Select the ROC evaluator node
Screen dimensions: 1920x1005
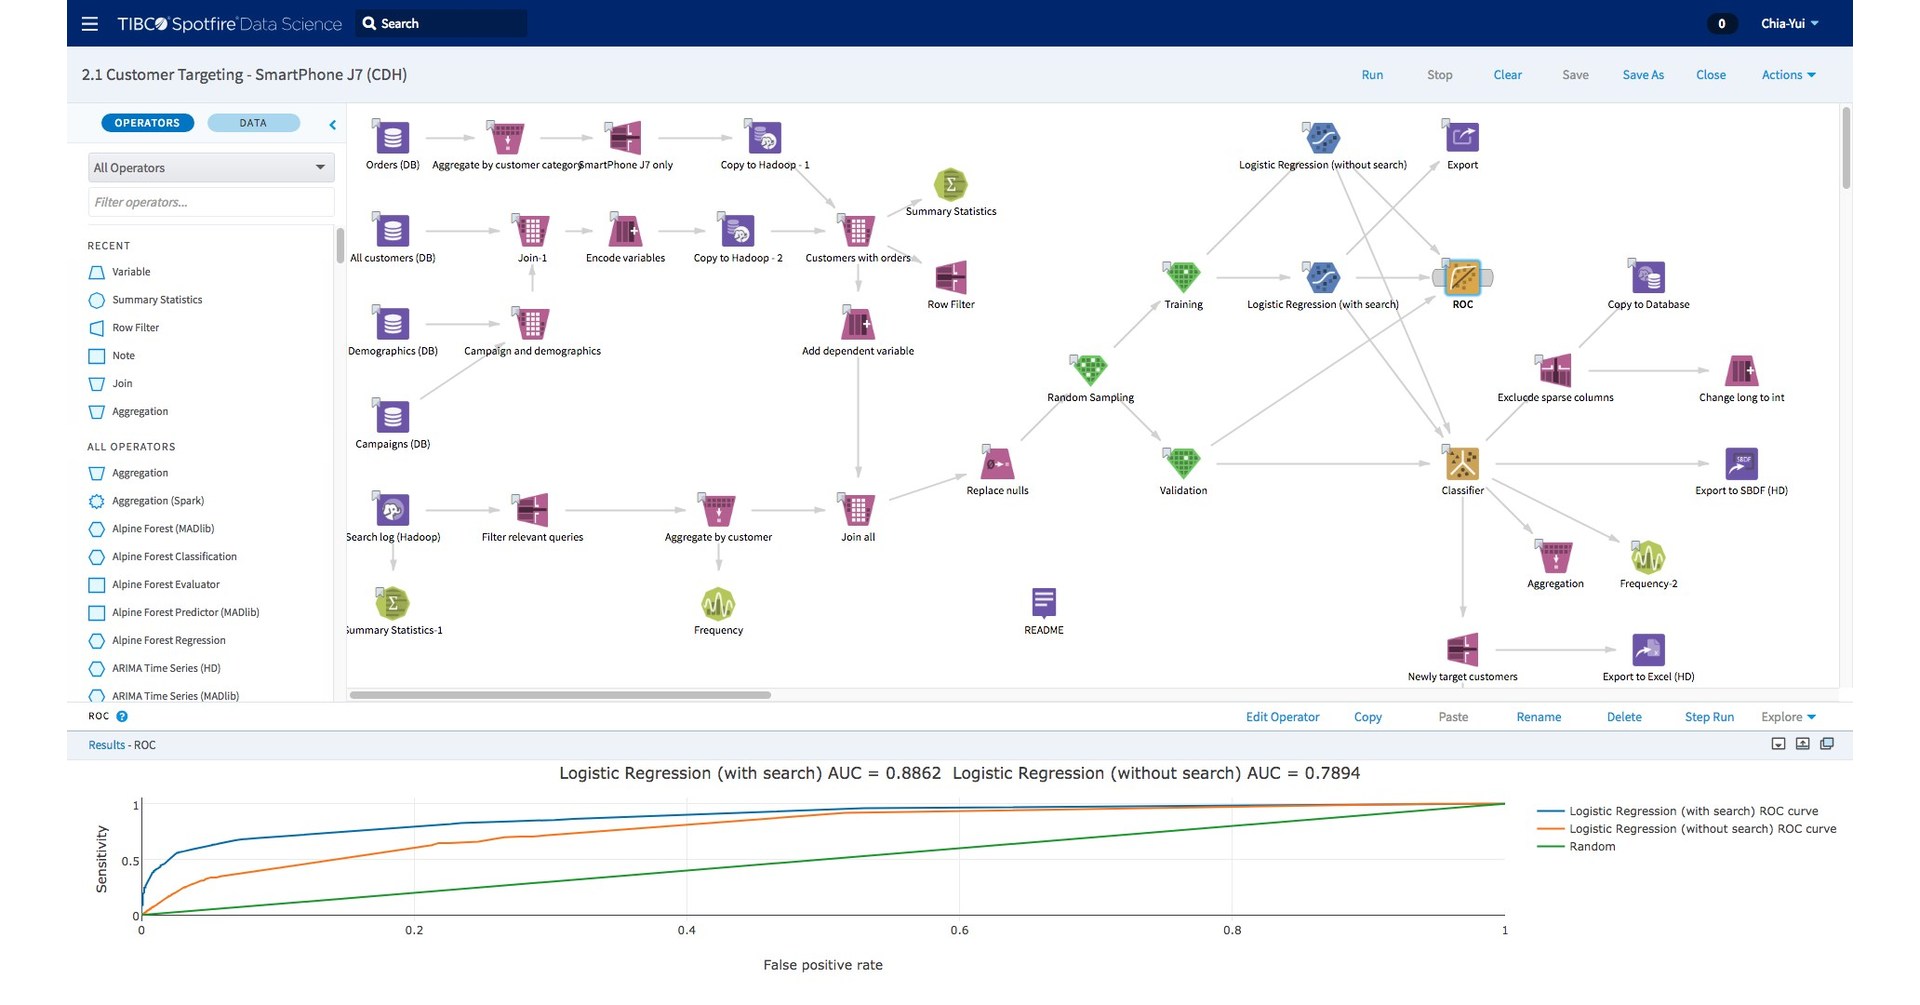pyautogui.click(x=1463, y=277)
